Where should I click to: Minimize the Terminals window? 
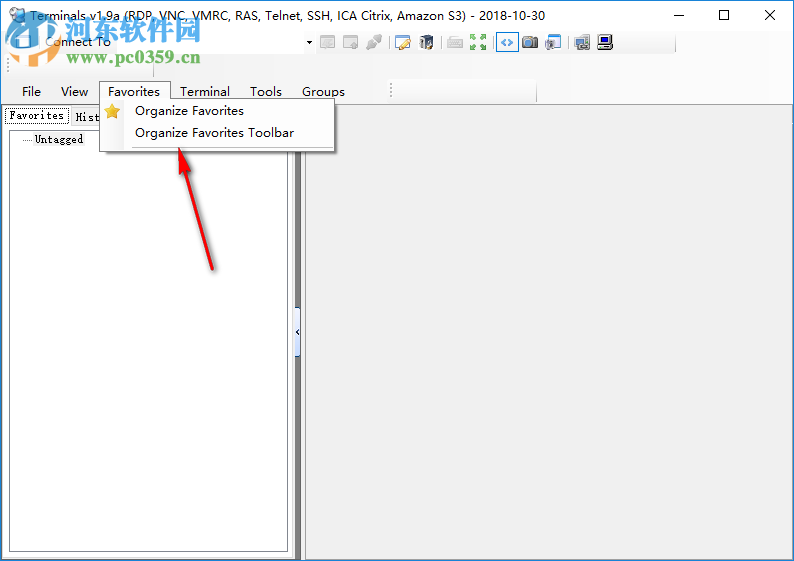point(679,16)
